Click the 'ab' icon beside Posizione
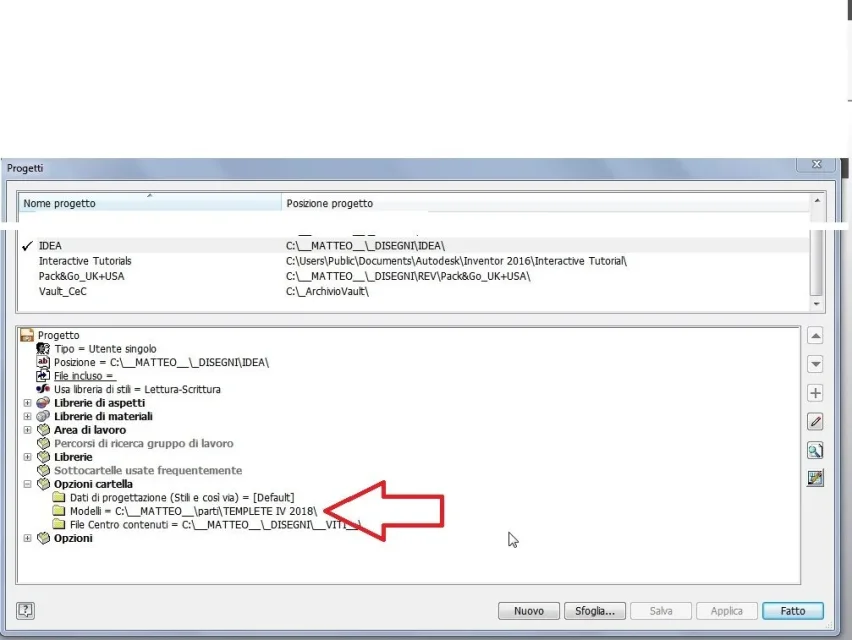Viewport: 852px width, 640px height. coord(43,362)
